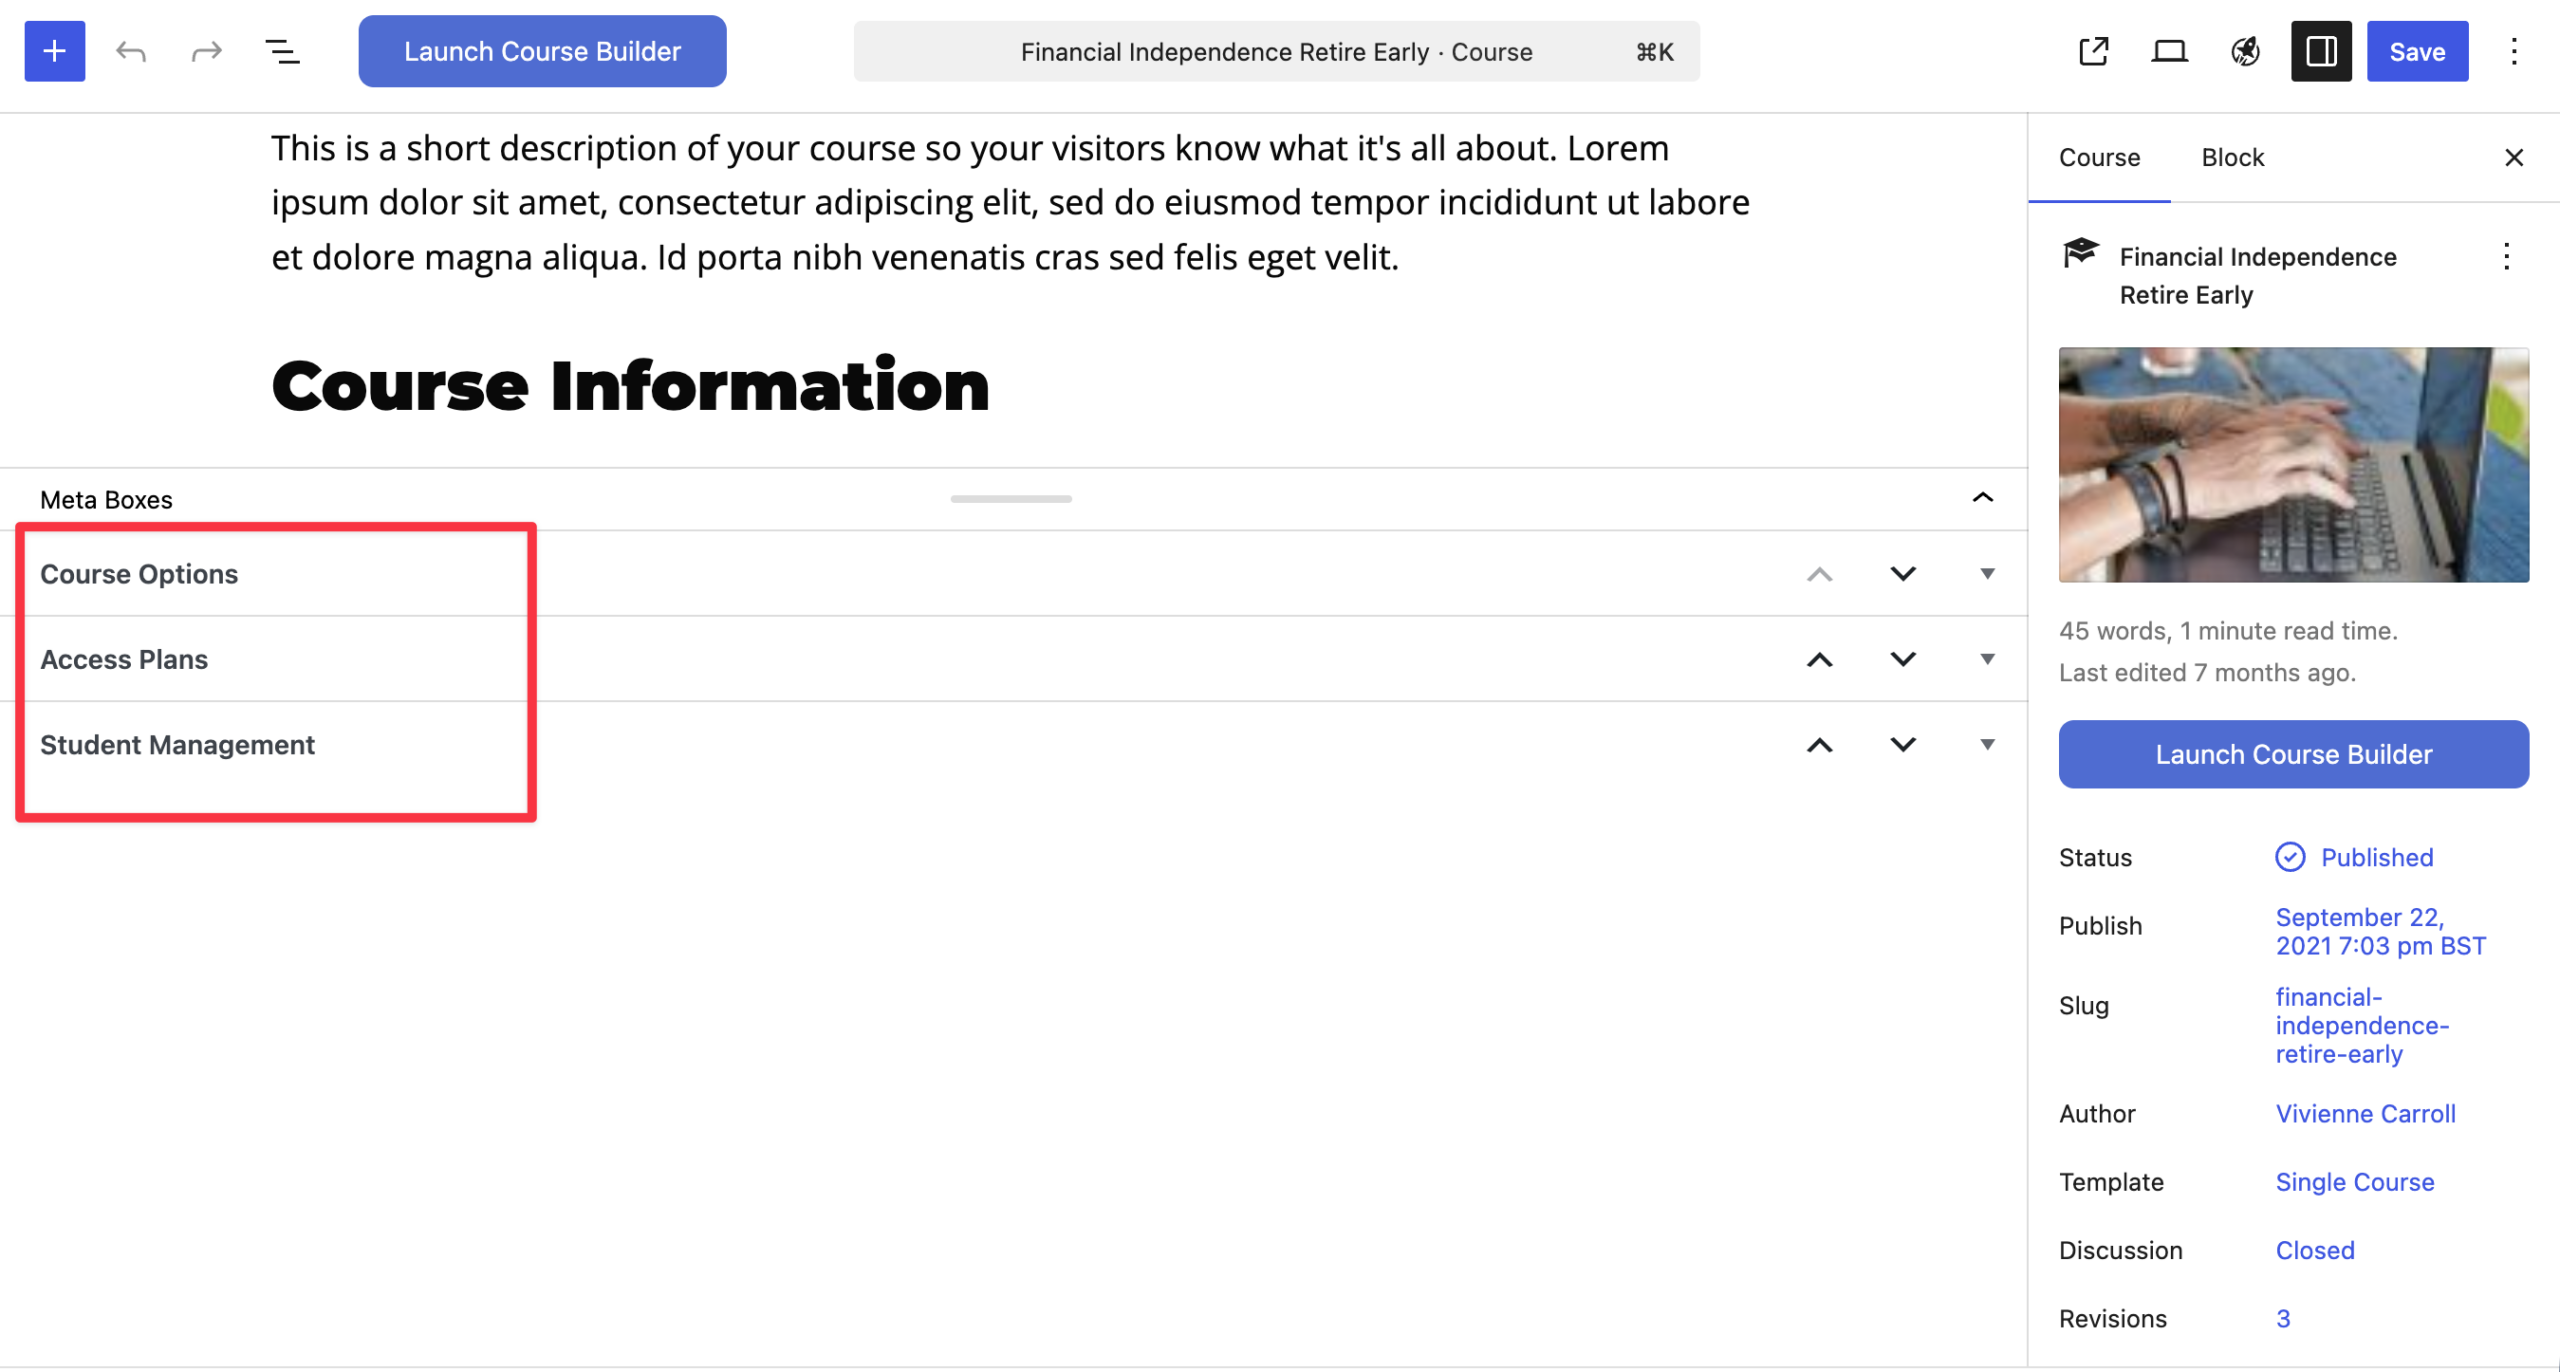Click the top toolbar Launch Course Builder button

click(542, 51)
